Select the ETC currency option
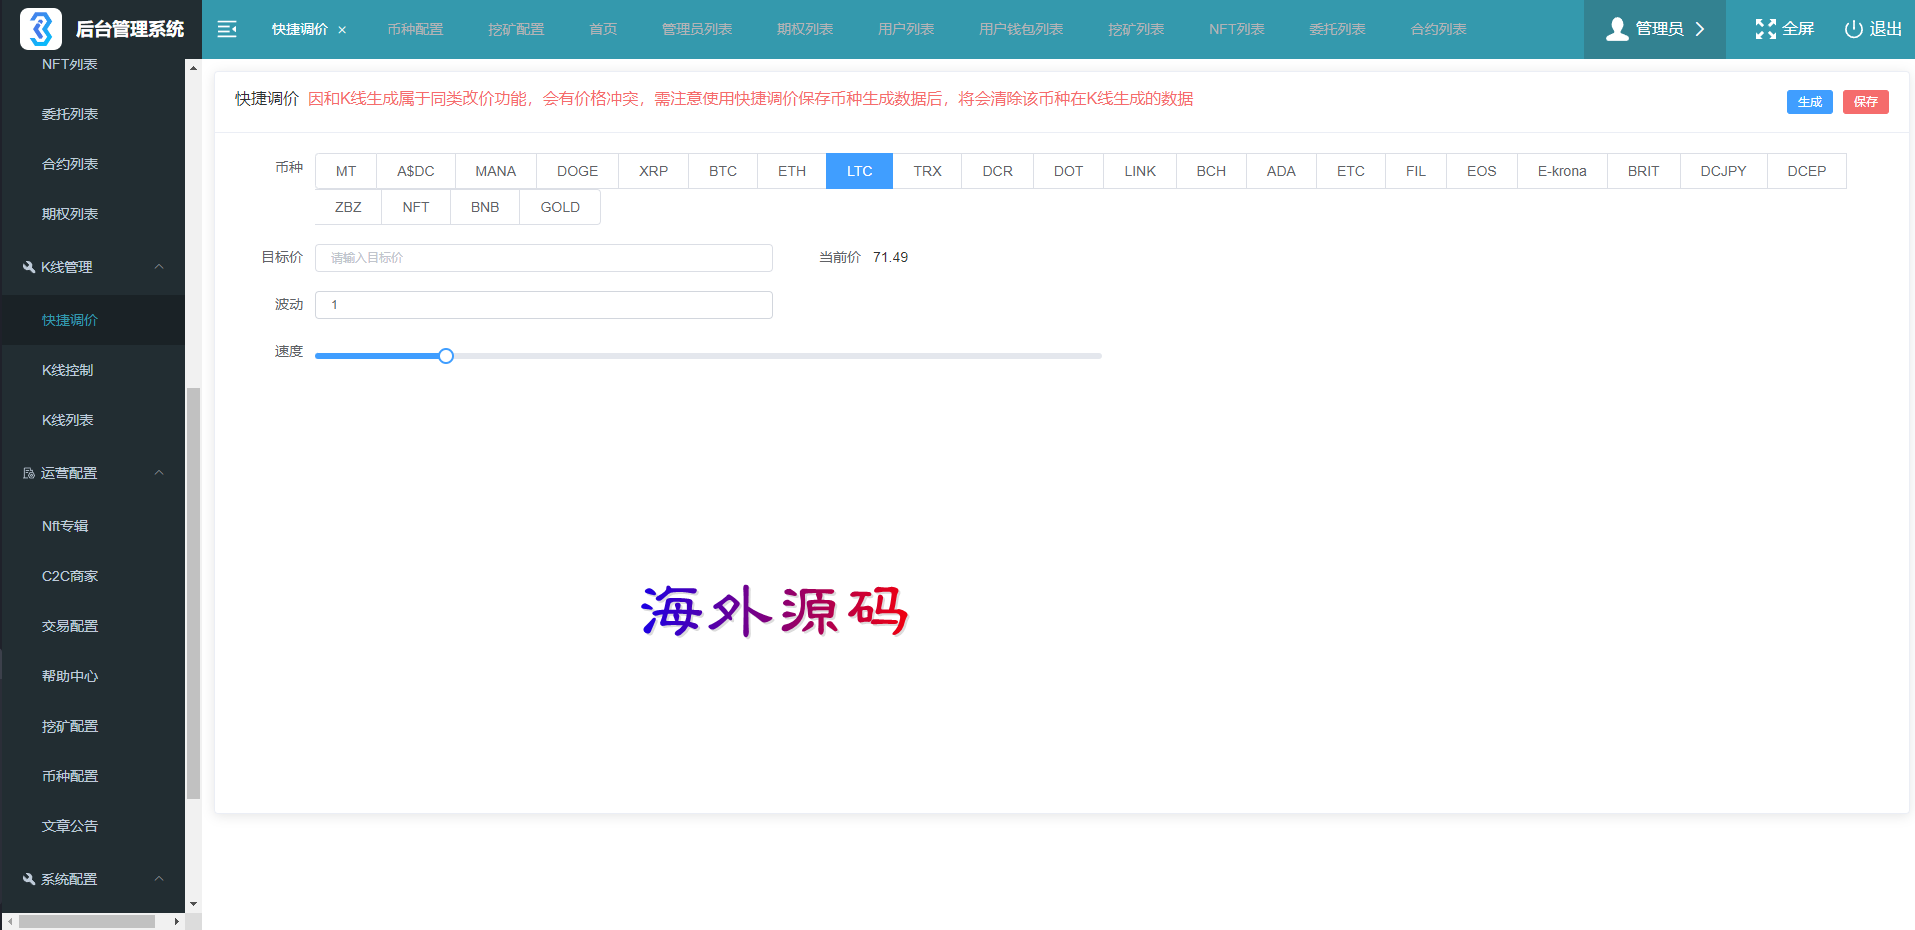The height and width of the screenshot is (930, 1915). click(x=1351, y=171)
